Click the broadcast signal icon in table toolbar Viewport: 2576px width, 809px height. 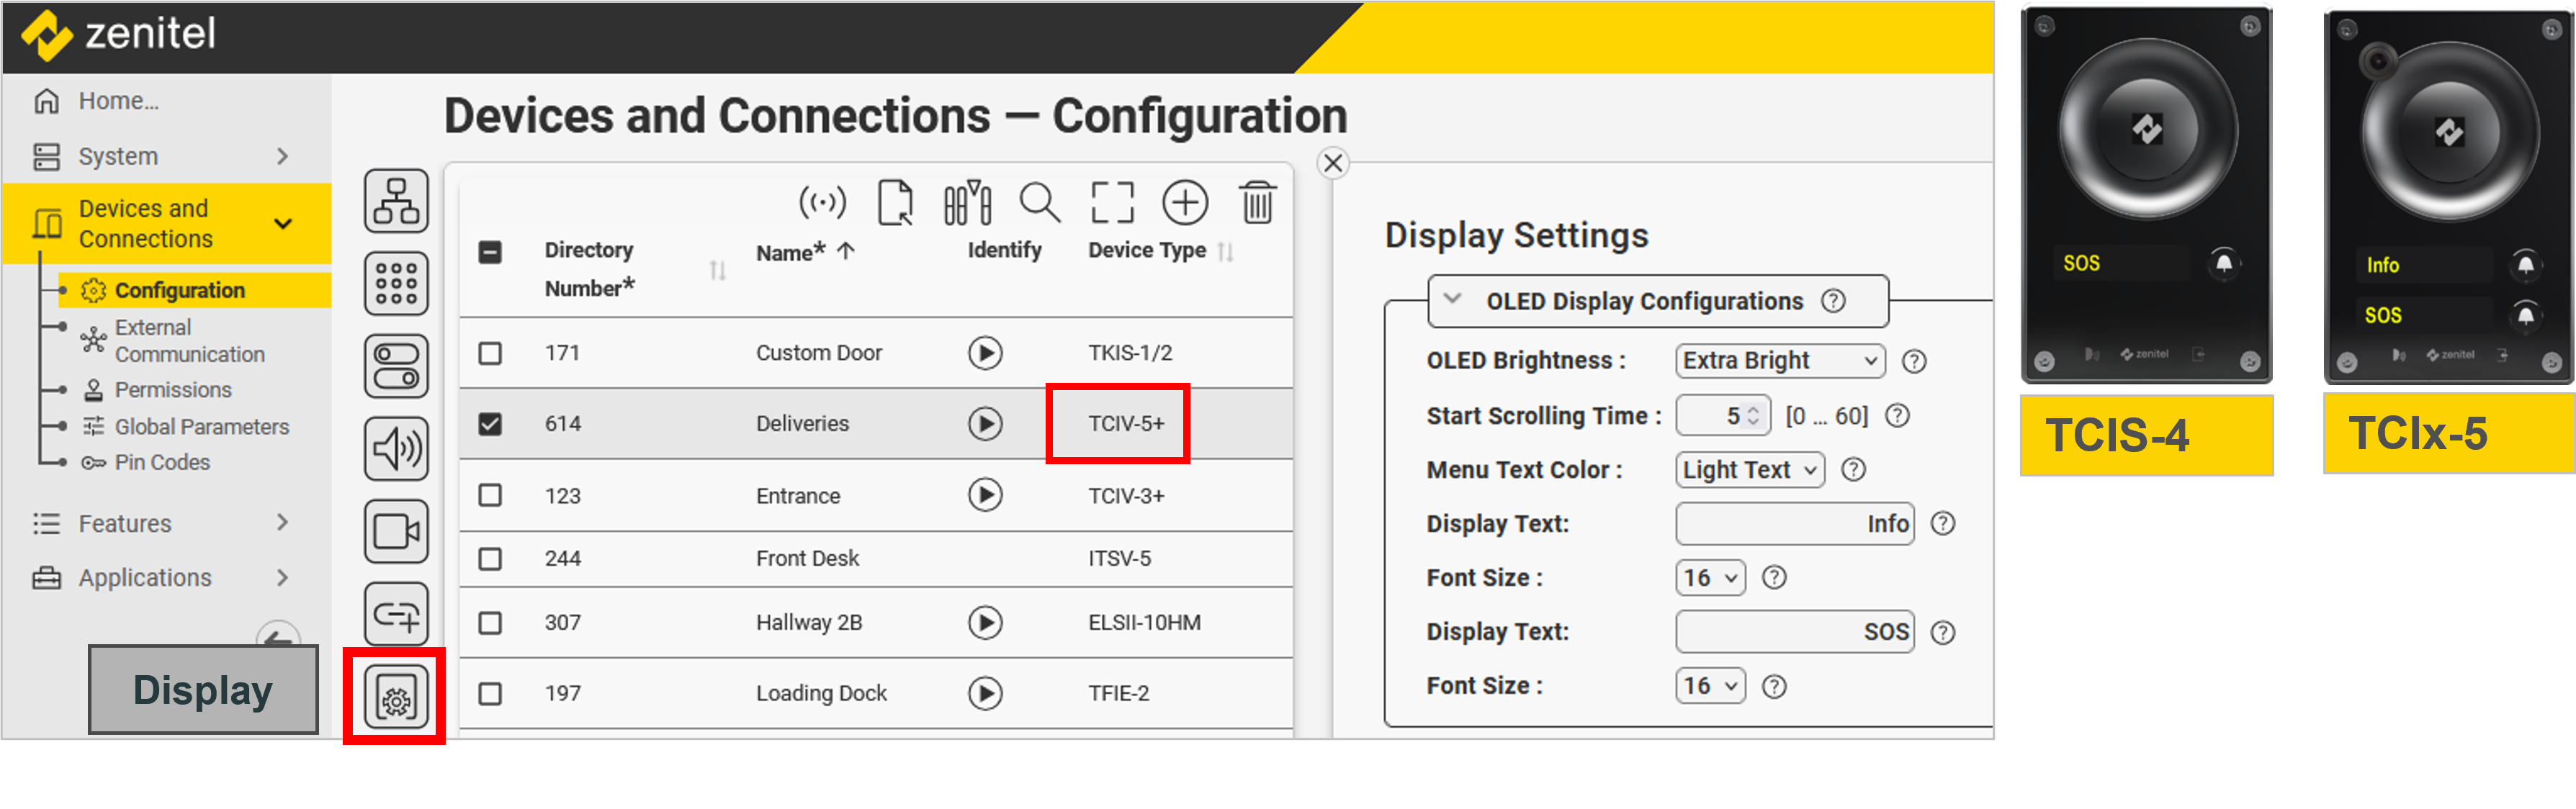(822, 203)
